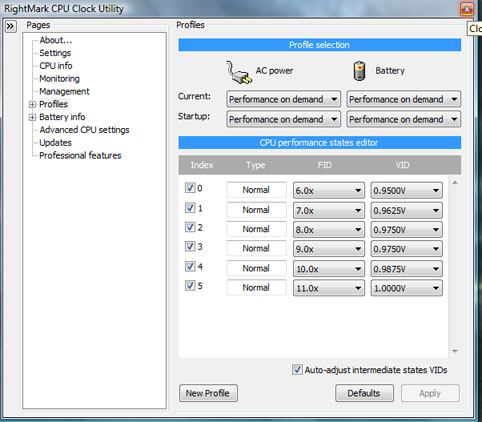Click the Type field for index 2
Viewport: 482px width, 422px height.
coord(256,229)
